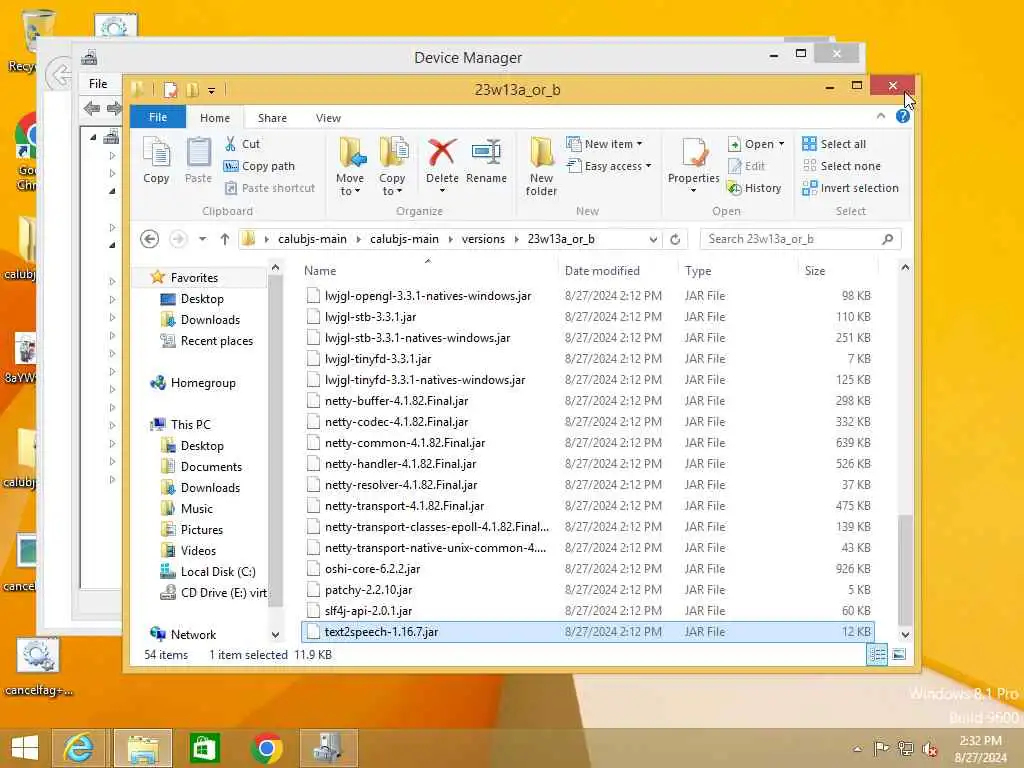
Task: Open Windows Store from taskbar
Action: click(x=204, y=748)
